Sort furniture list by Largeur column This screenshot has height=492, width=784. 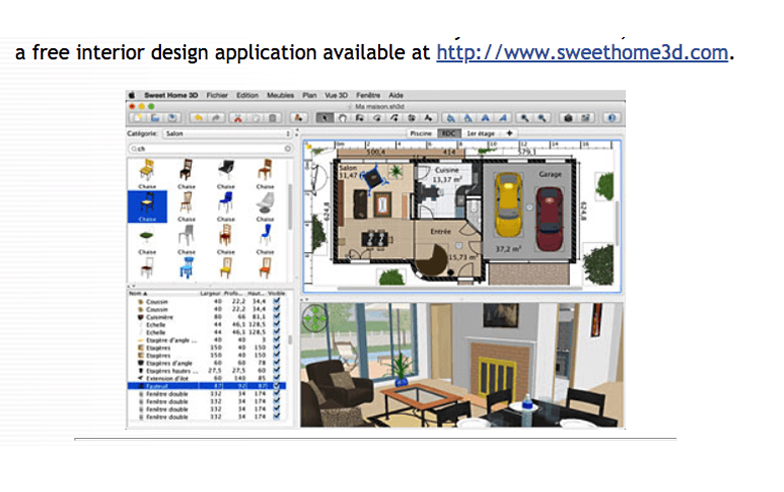210,294
